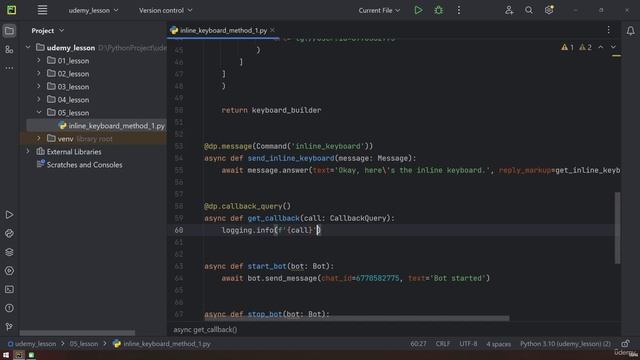Screen dimensions: 640x360
Task: Click line 60 logging.info code
Action: 271,230
